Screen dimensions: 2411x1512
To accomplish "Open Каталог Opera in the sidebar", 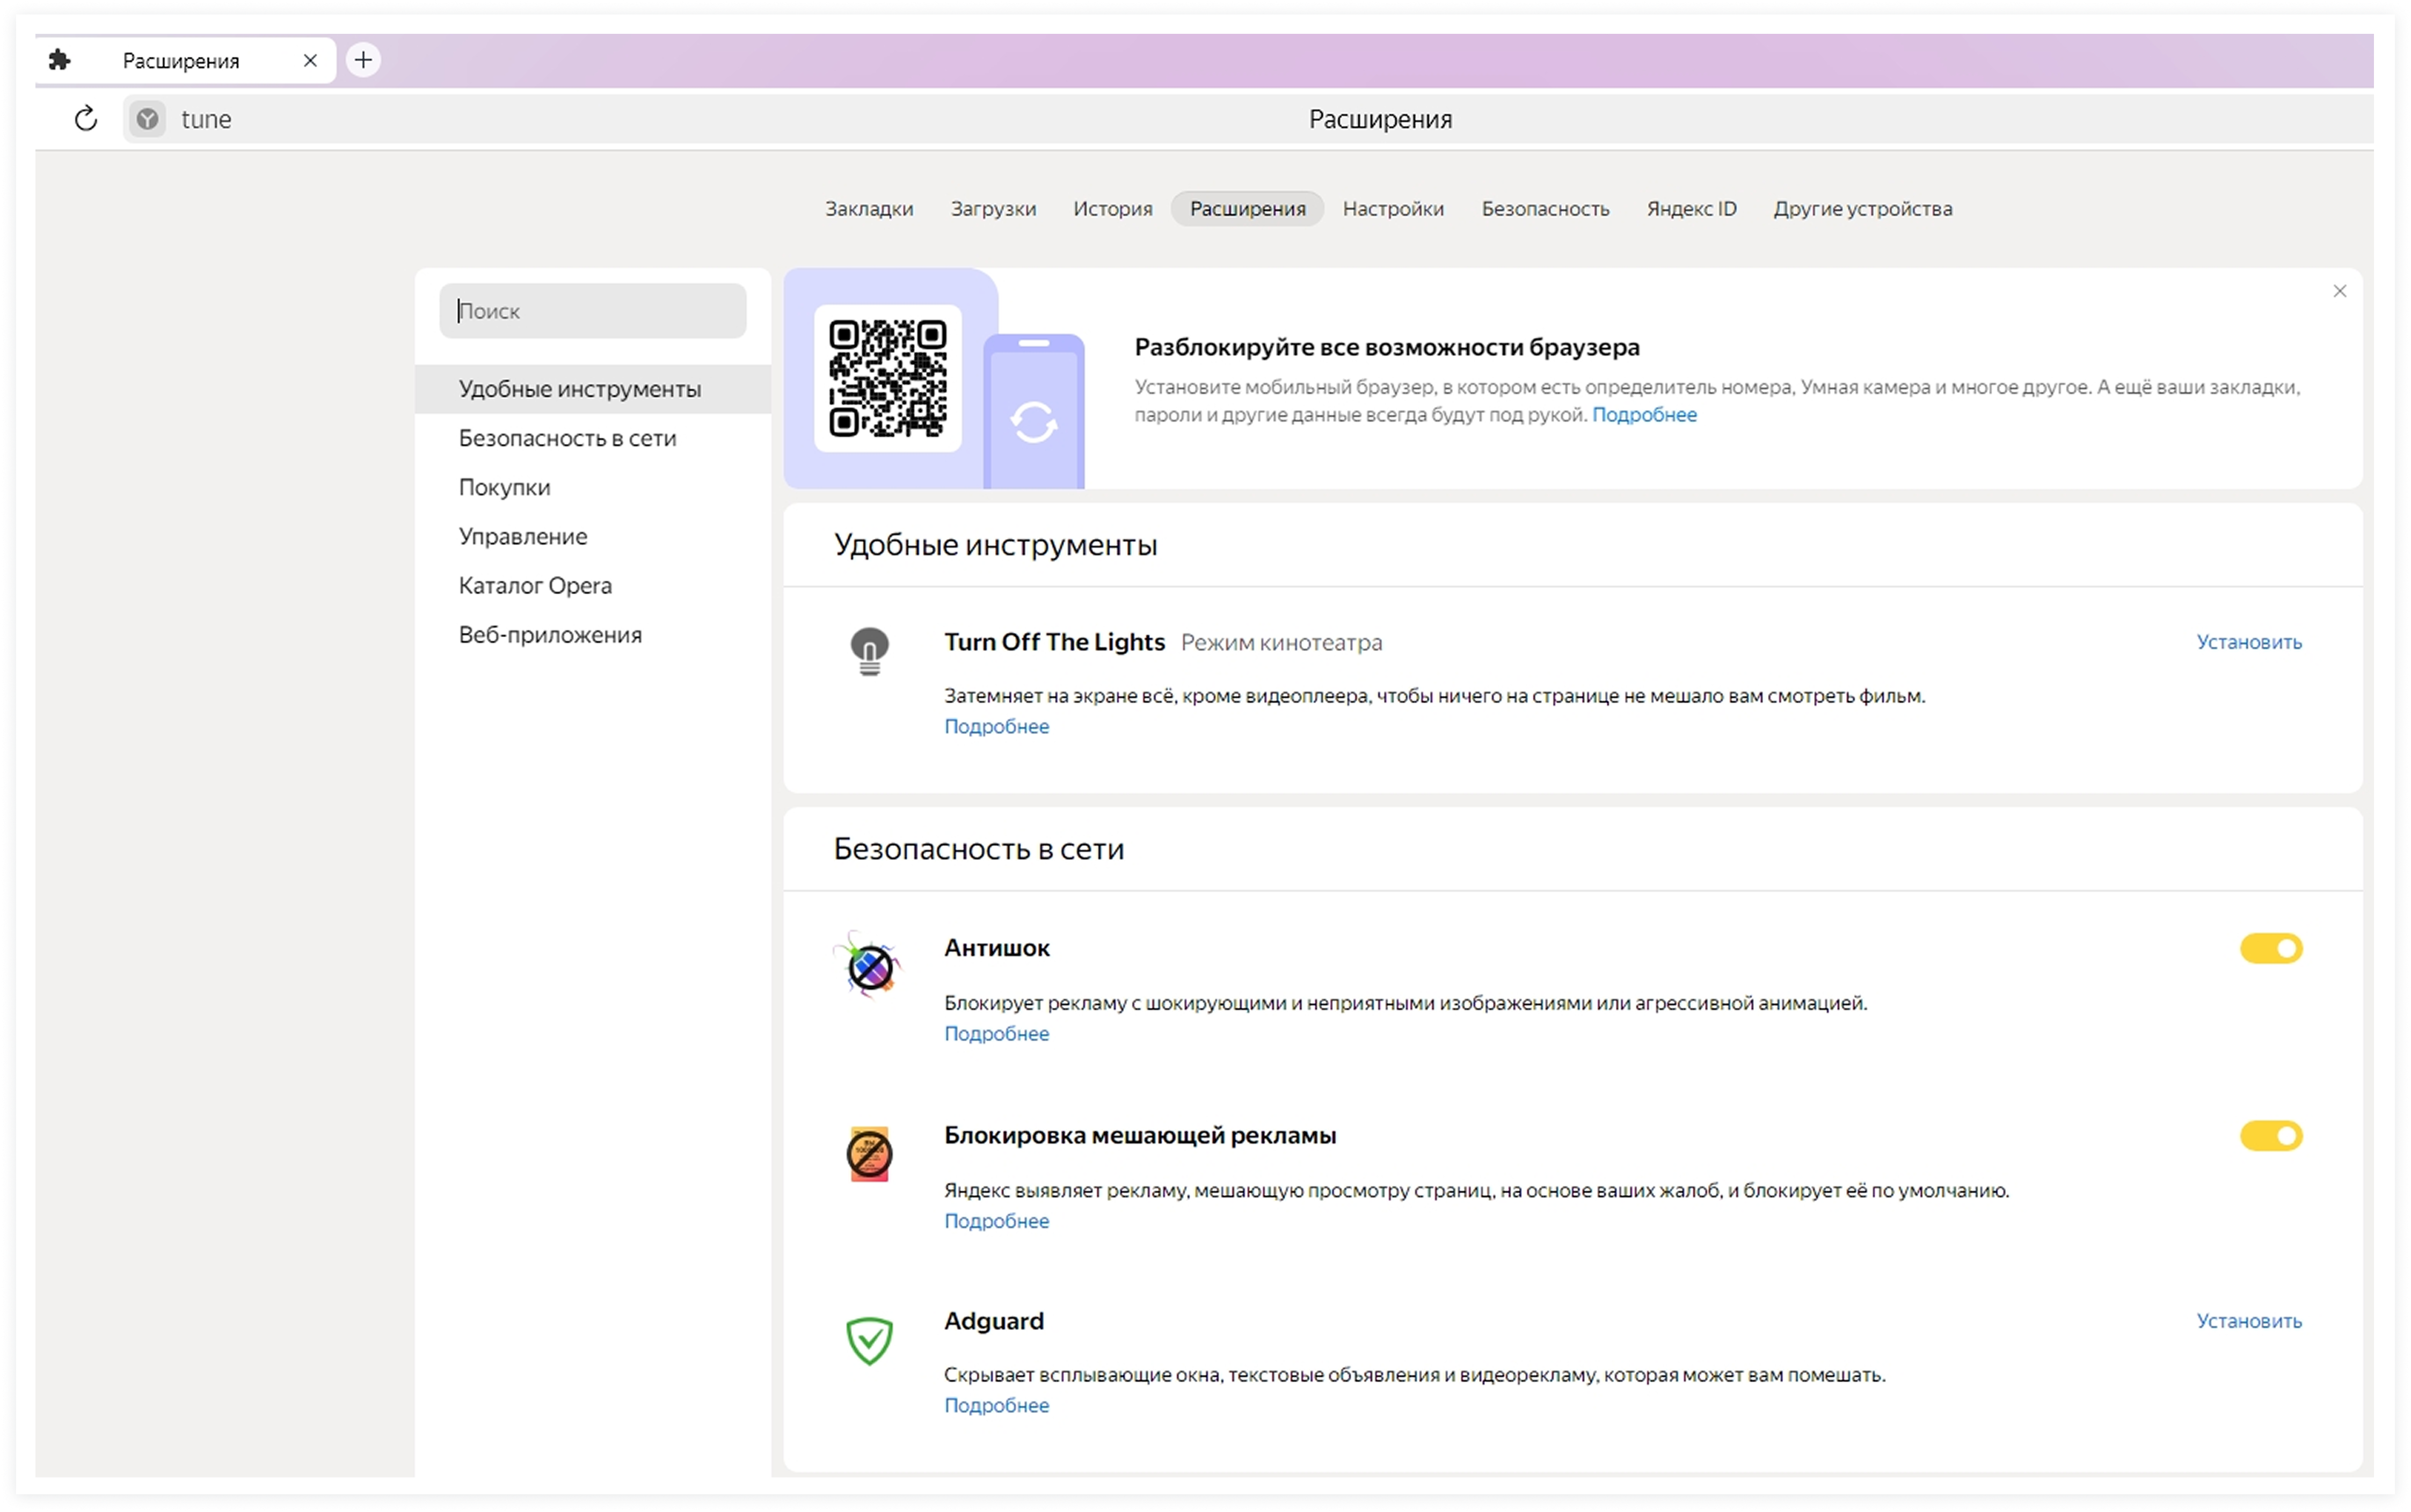I will tap(592, 585).
